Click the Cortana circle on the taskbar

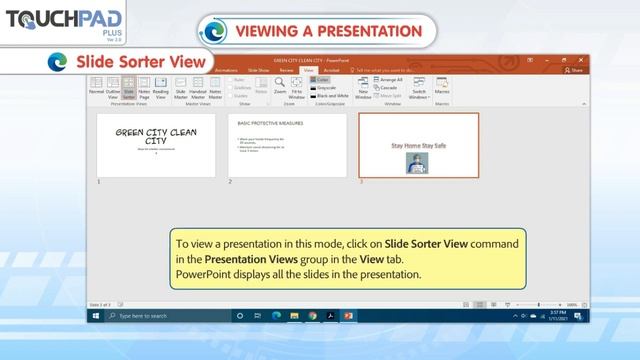(240, 316)
